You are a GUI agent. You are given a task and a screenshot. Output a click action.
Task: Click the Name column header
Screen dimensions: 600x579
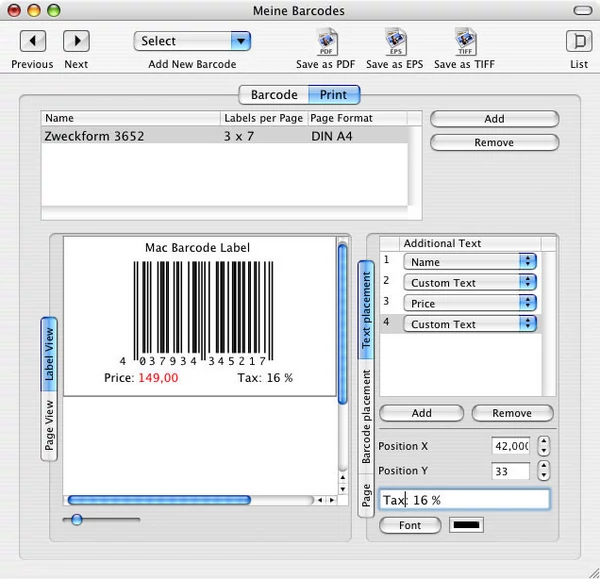pyautogui.click(x=131, y=118)
